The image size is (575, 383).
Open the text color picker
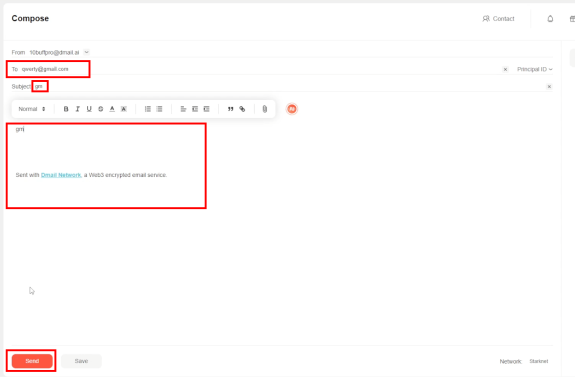point(112,109)
